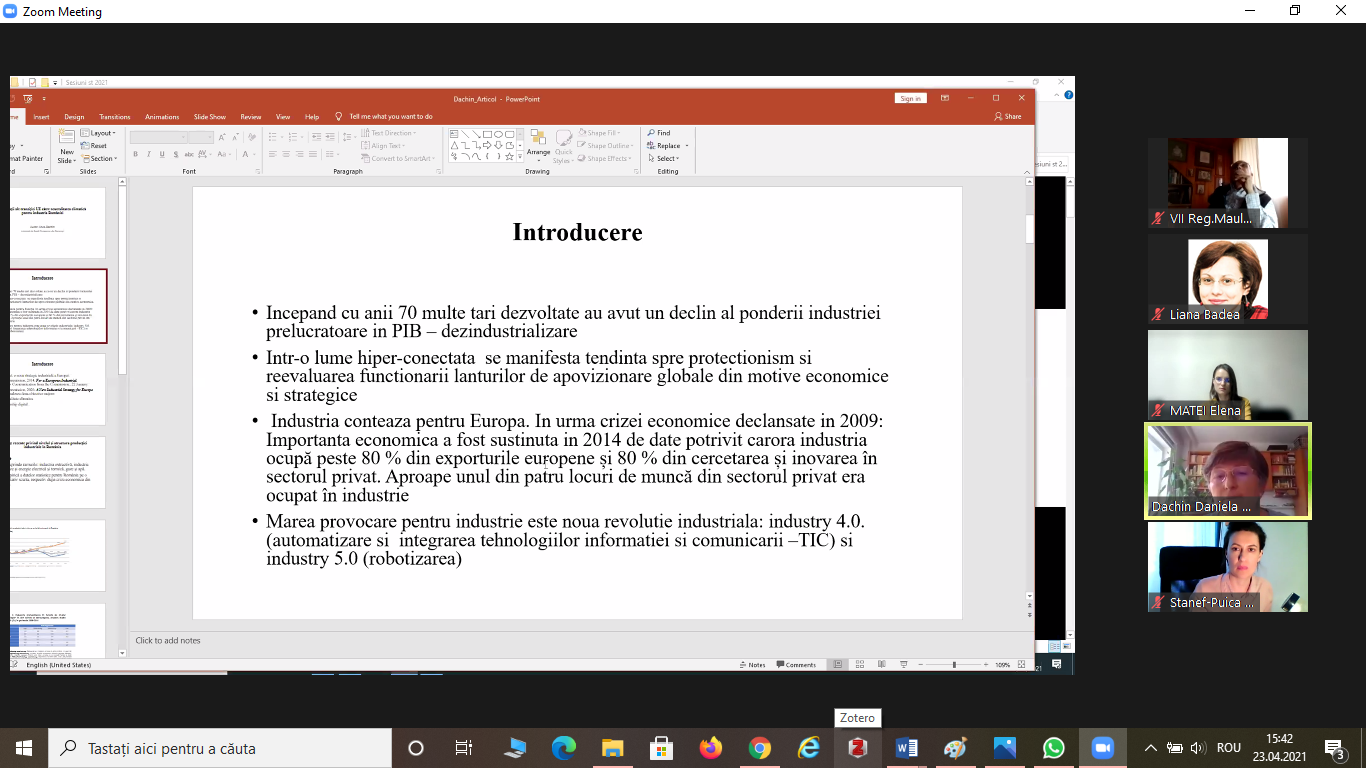Click the bullets list icon
The image size is (1366, 768).
coord(274,137)
